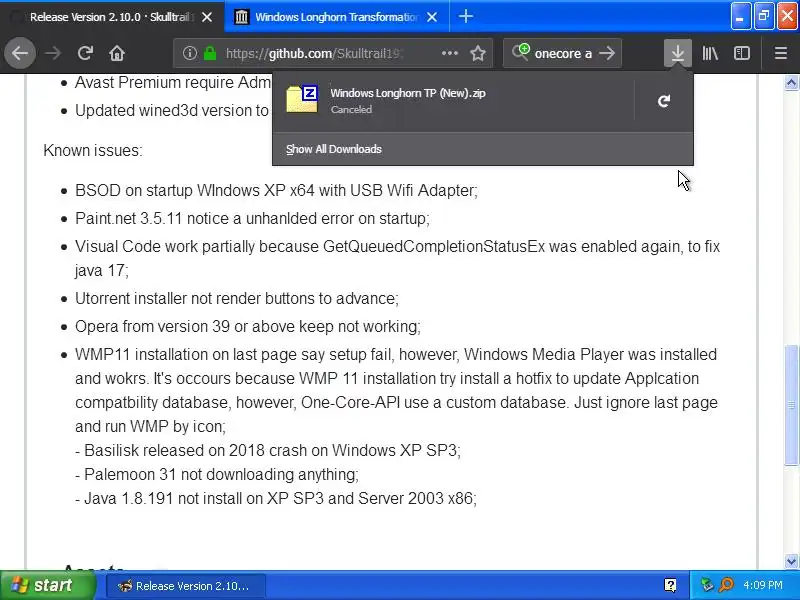The width and height of the screenshot is (800, 600).
Task: Open the Windows Start menu
Action: click(48, 585)
